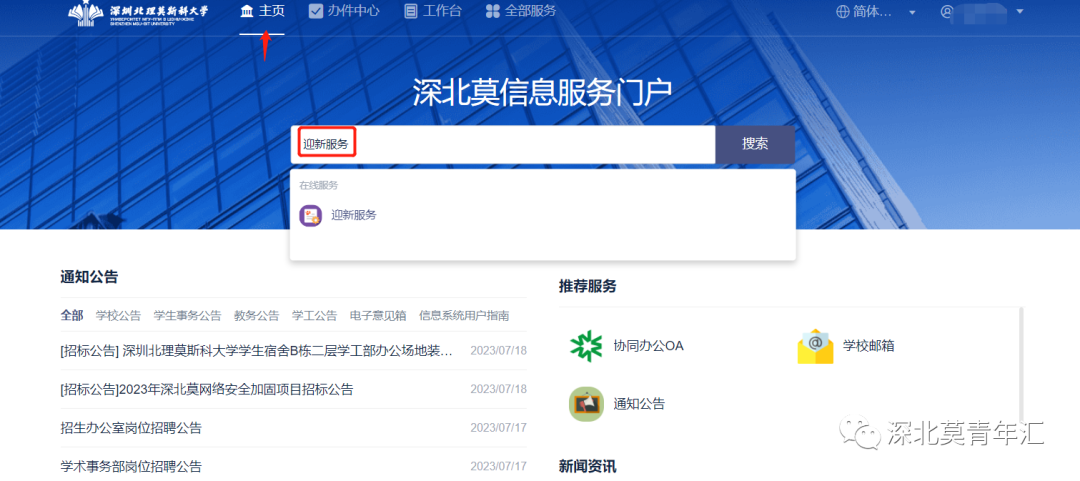Click the globe language icon
The height and width of the screenshot is (481, 1080).
(x=843, y=12)
